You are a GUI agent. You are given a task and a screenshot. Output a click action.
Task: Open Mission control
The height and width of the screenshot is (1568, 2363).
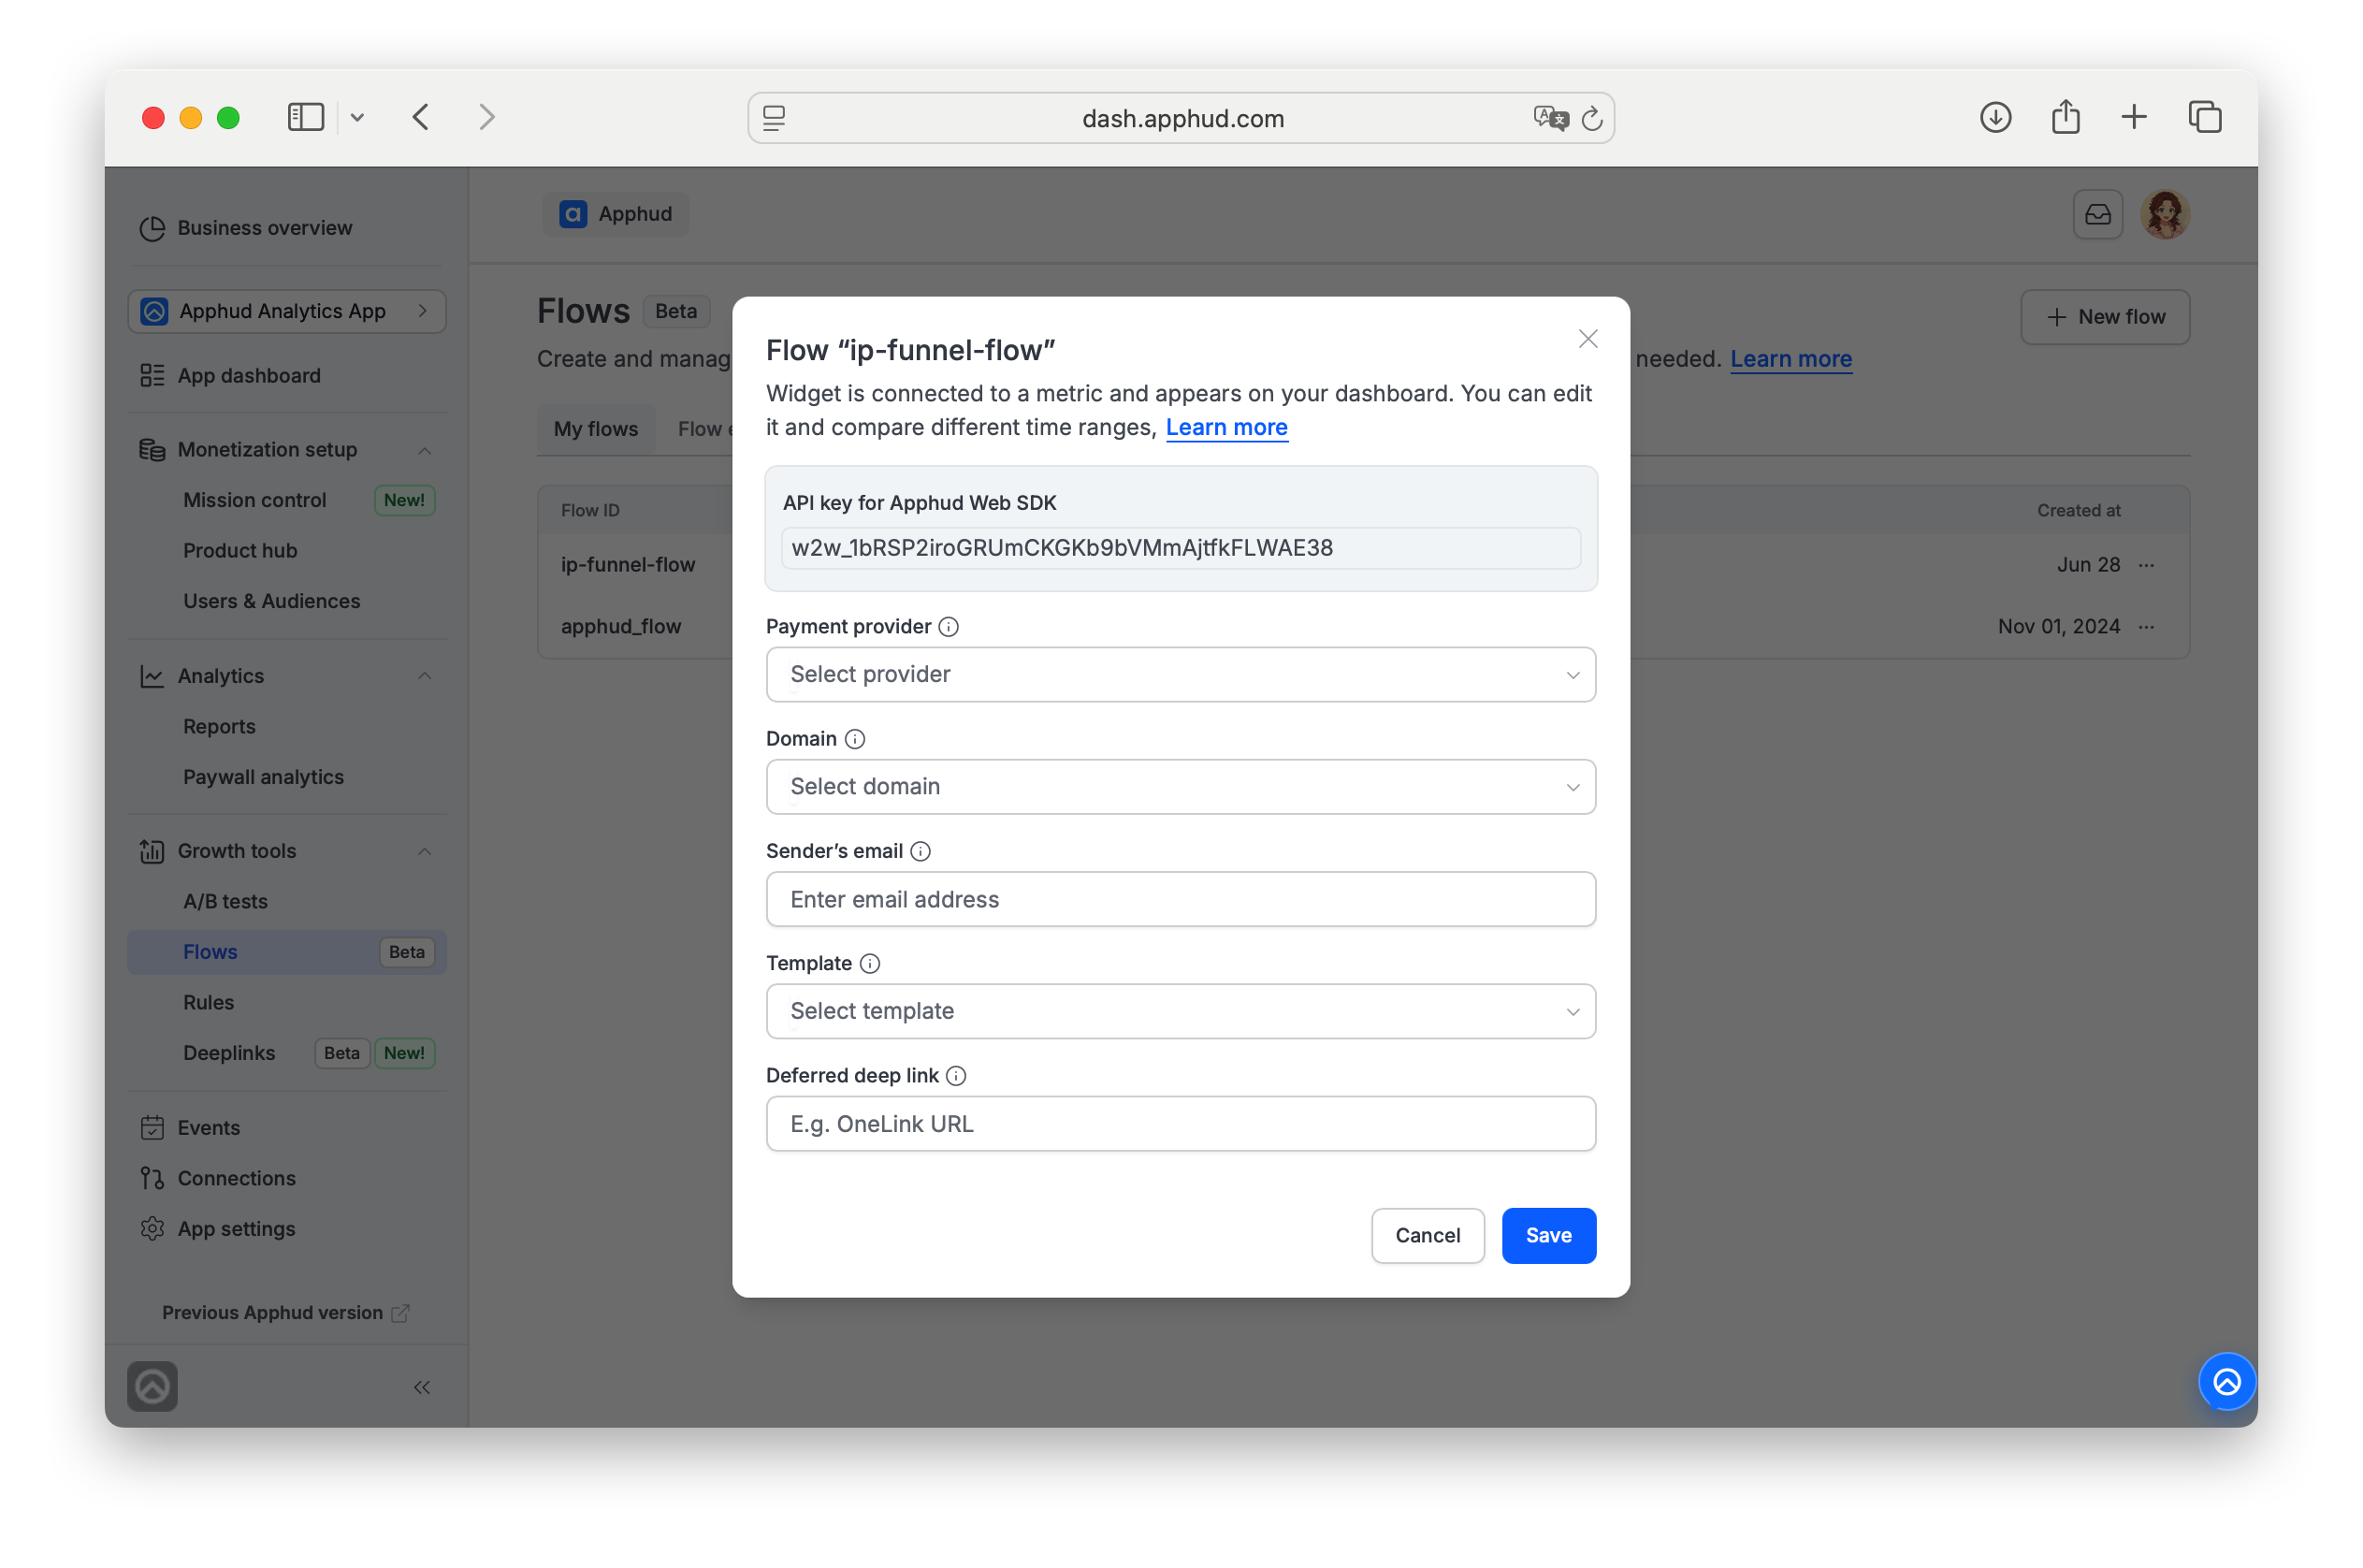[x=254, y=500]
